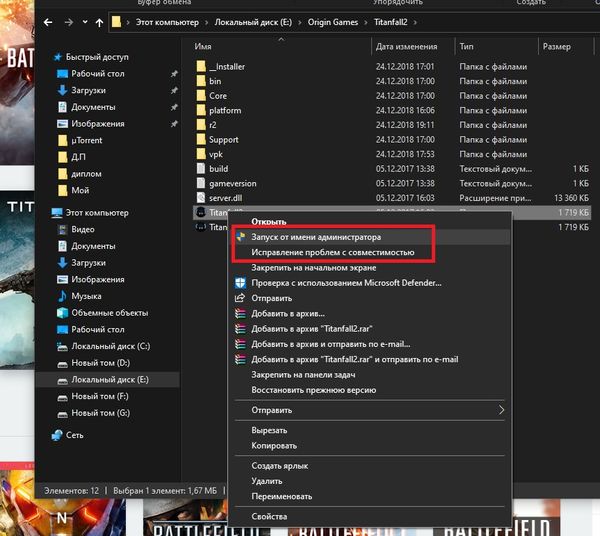This screenshot has width=600, height=536.
Task: Choose 'Закрепить на начальном экране'
Action: pos(313,268)
